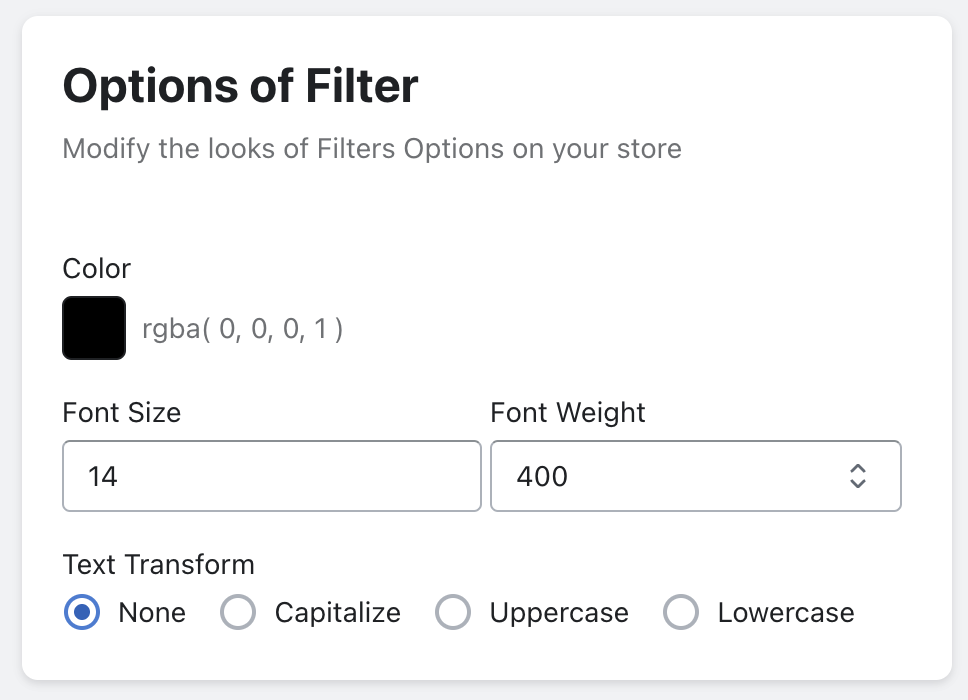This screenshot has height=700, width=968.
Task: Click the rgba( 0, 0, 0, 1 ) value text
Action: coord(243,329)
